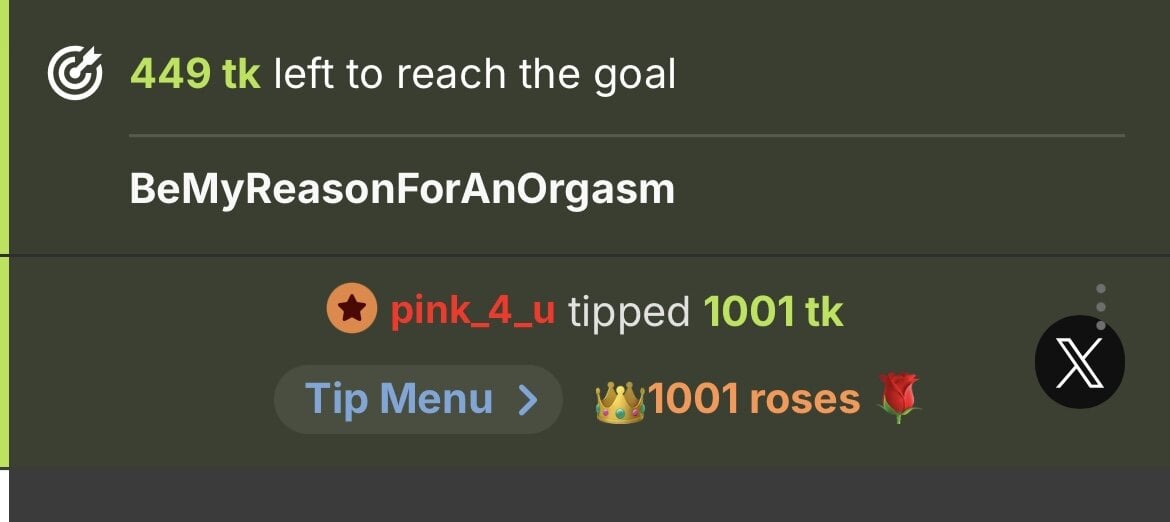
Task: Expand the Tip Menu chevron arrow
Action: click(x=528, y=400)
